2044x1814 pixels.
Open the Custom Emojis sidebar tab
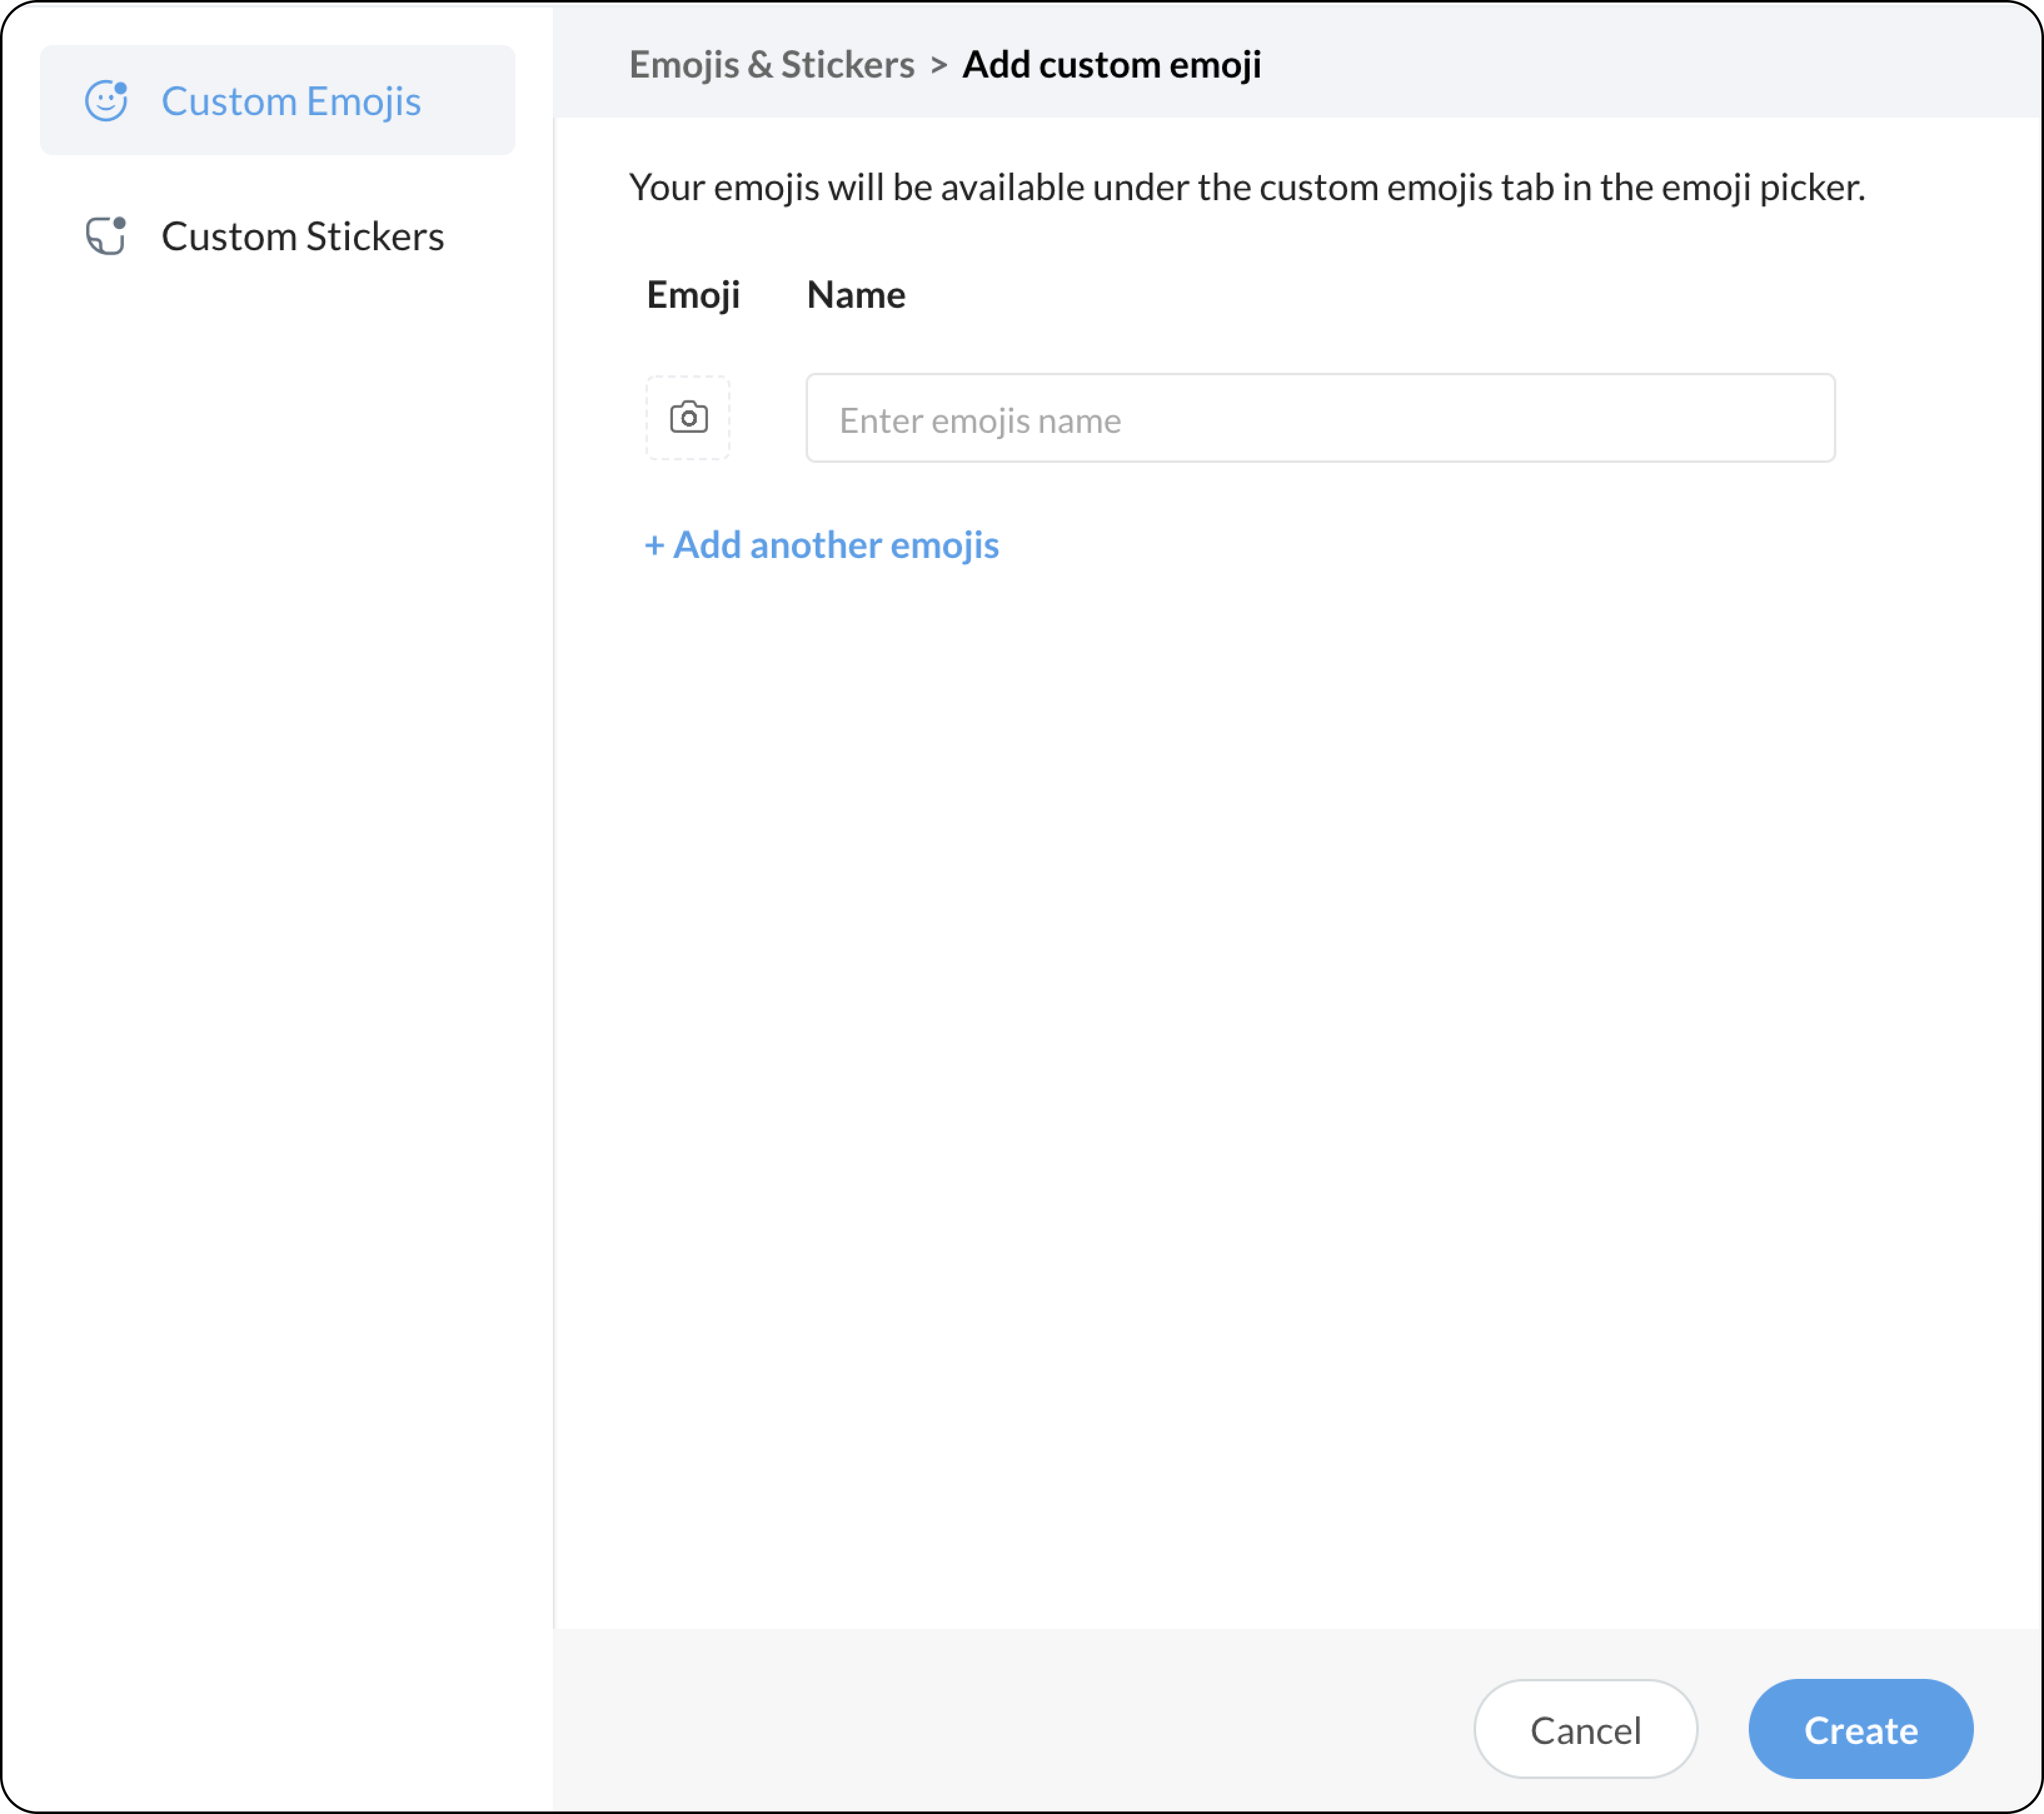click(x=290, y=101)
